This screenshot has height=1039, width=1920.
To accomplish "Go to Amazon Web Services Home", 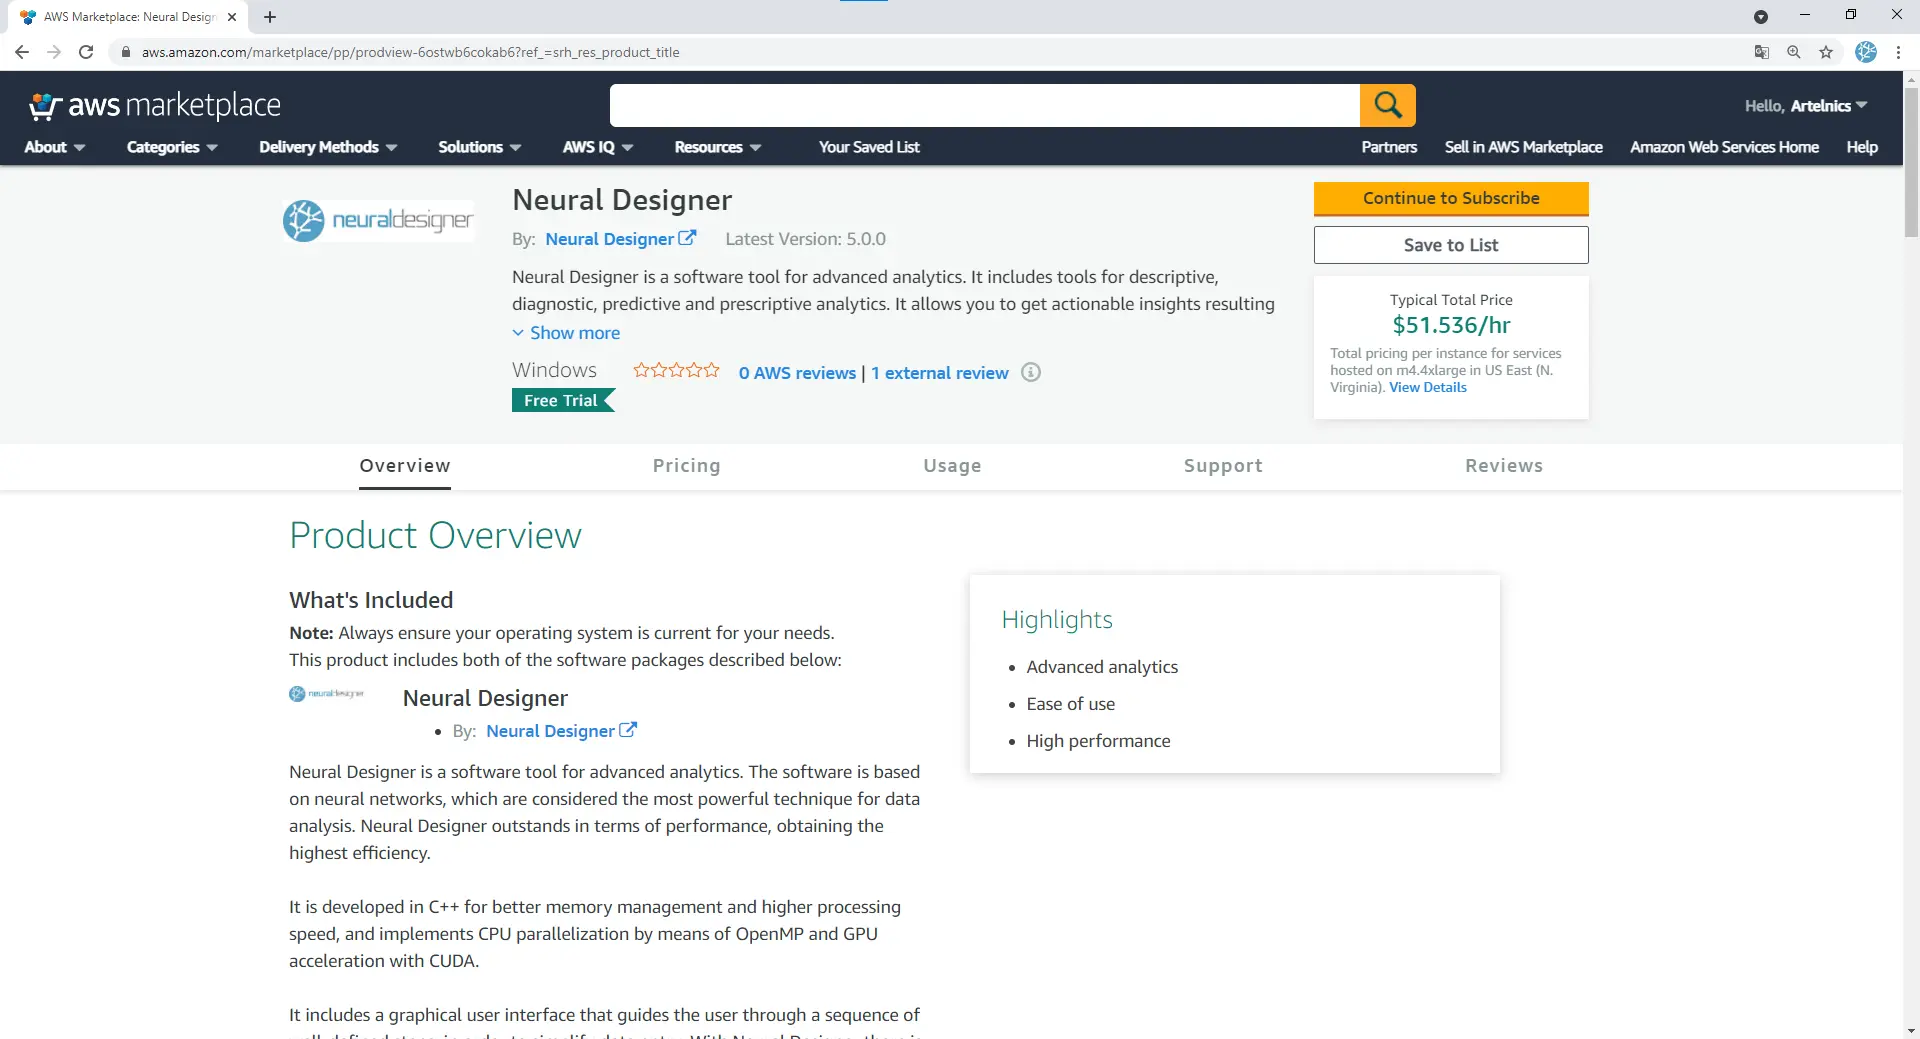I will tap(1724, 147).
